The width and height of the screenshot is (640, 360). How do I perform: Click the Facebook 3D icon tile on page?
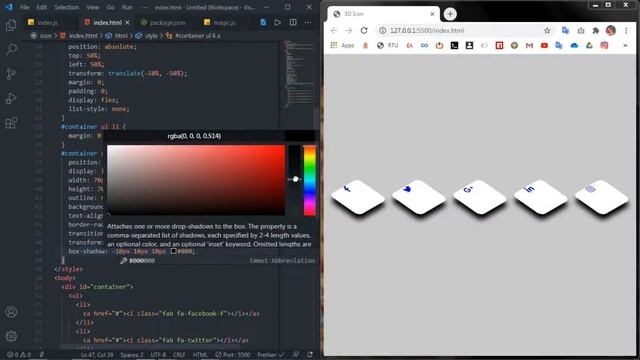358,197
